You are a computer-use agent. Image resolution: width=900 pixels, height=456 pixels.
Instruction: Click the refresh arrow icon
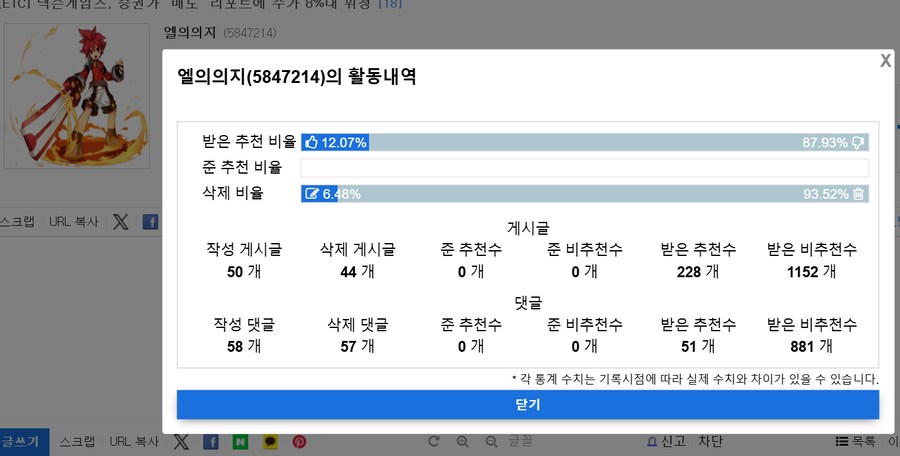point(433,441)
